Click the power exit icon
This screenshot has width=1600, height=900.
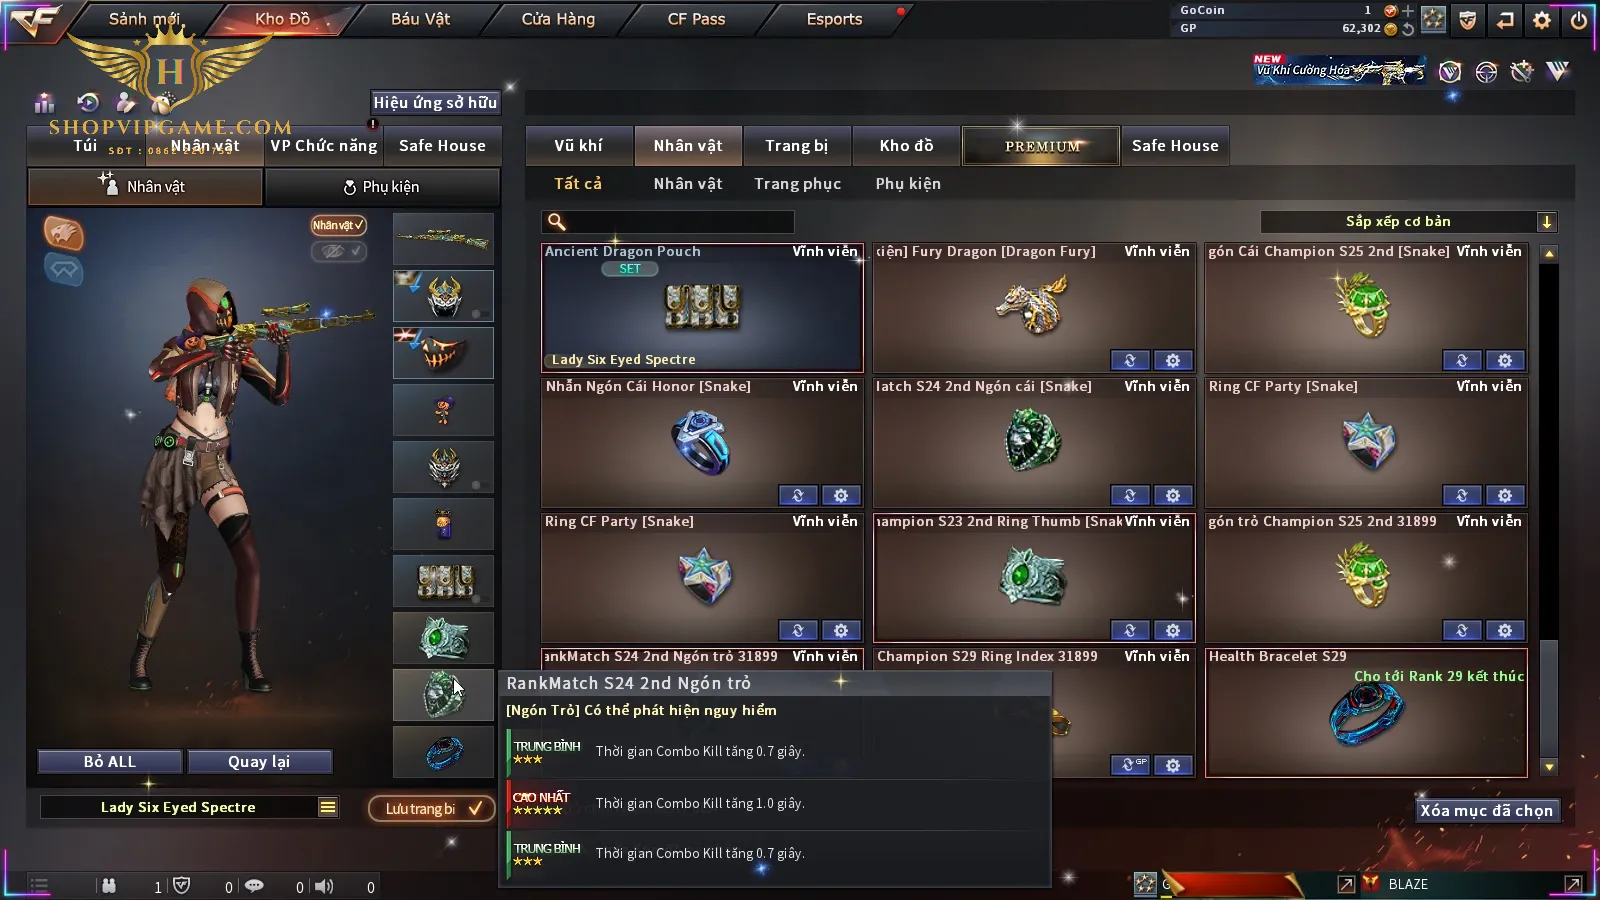(x=1579, y=20)
